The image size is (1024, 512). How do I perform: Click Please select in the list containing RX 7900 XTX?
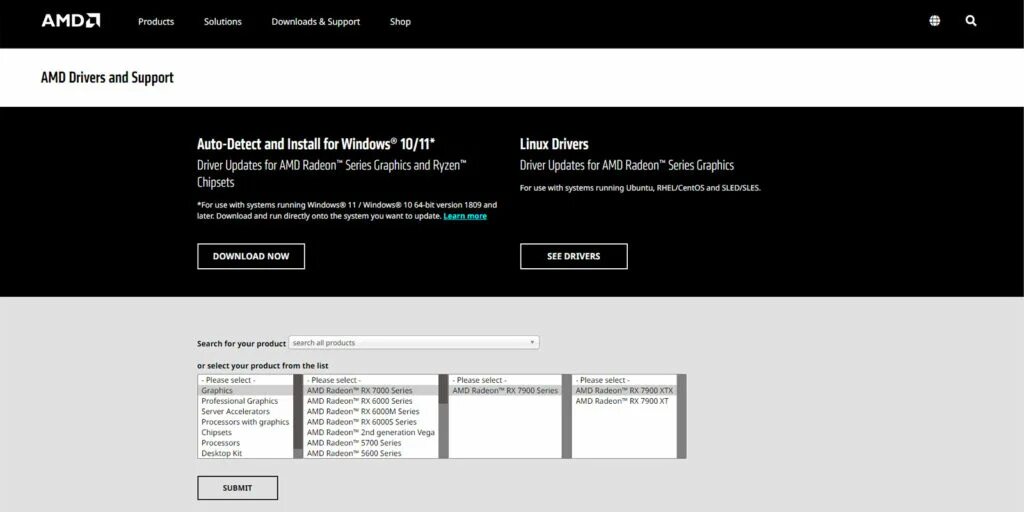[624, 380]
